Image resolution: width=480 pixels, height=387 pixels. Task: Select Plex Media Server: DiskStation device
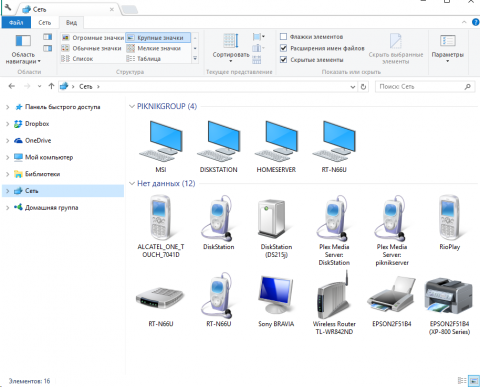point(334,230)
